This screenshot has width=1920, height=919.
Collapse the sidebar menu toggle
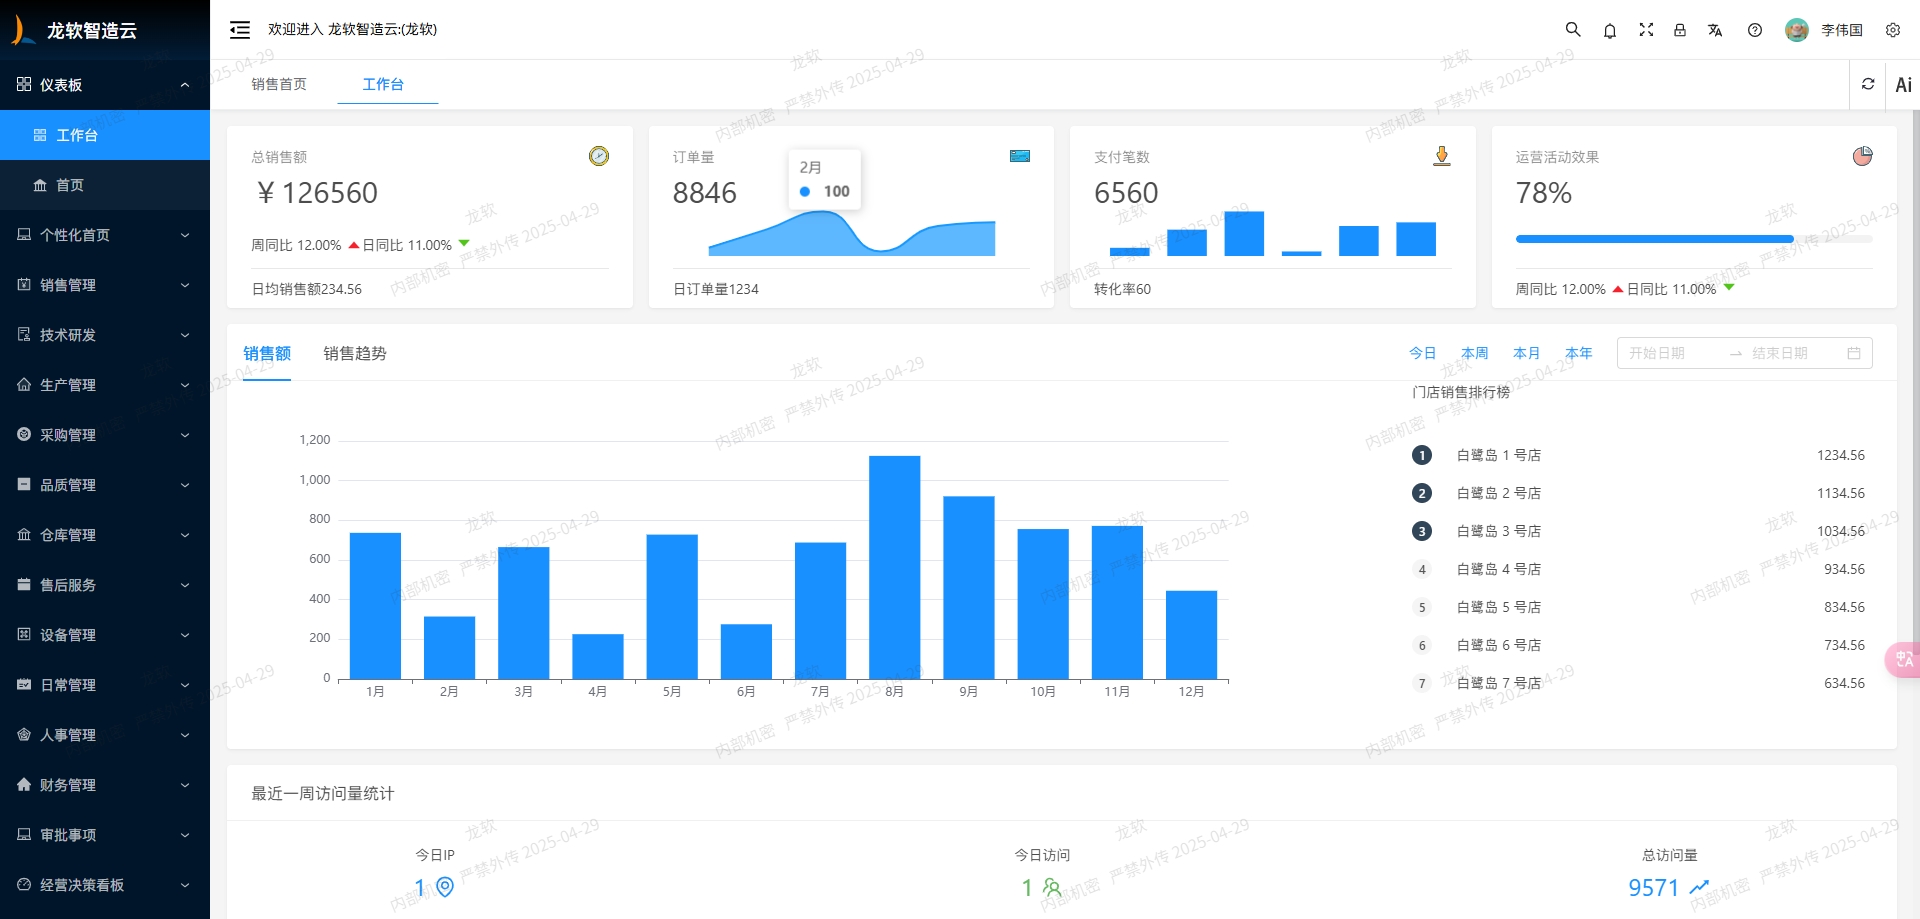coord(240,30)
